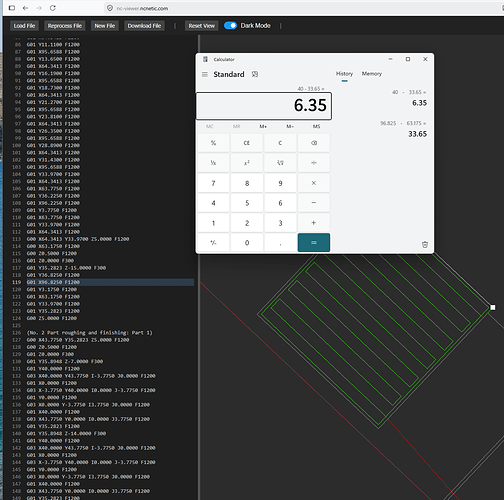Image resolution: width=504 pixels, height=500 pixels.
Task: Click the white tool position marker in viewer
Action: 493,307
